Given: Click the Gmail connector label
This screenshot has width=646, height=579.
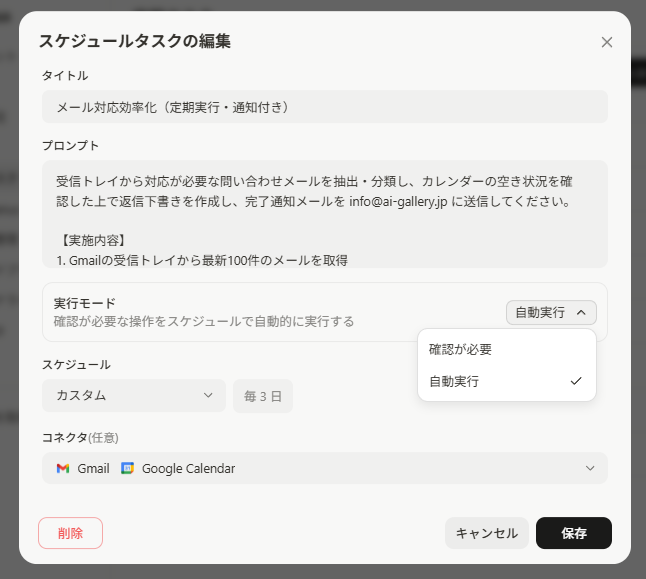Looking at the screenshot, I should point(93,468).
